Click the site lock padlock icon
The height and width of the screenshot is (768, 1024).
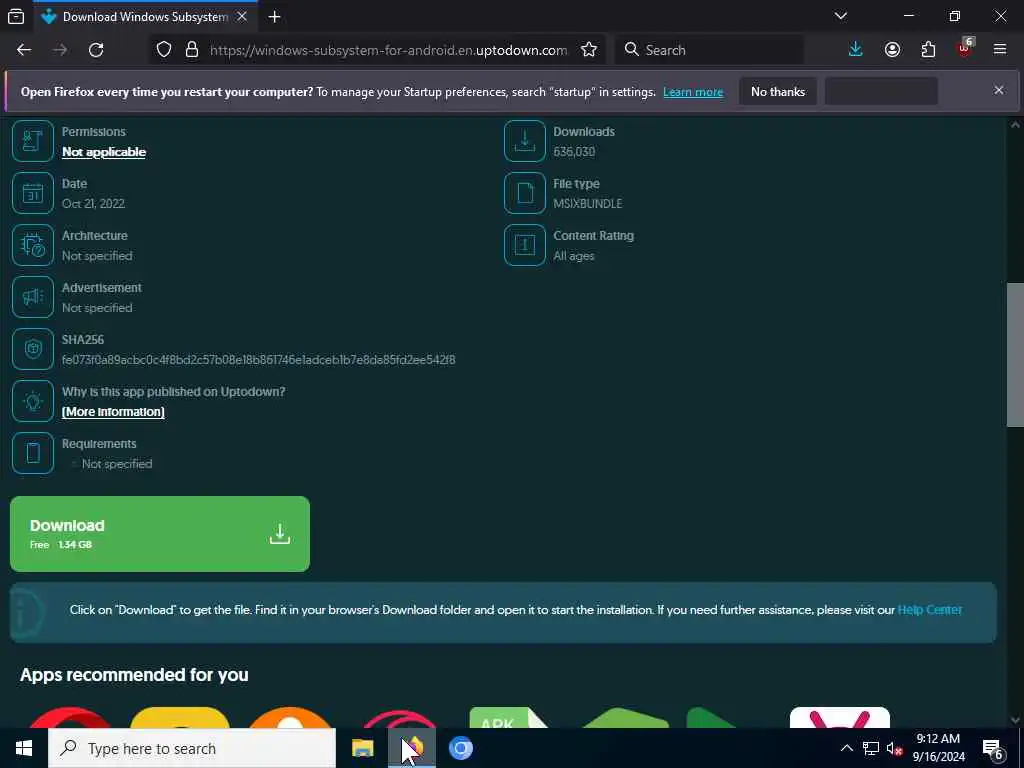coord(191,50)
